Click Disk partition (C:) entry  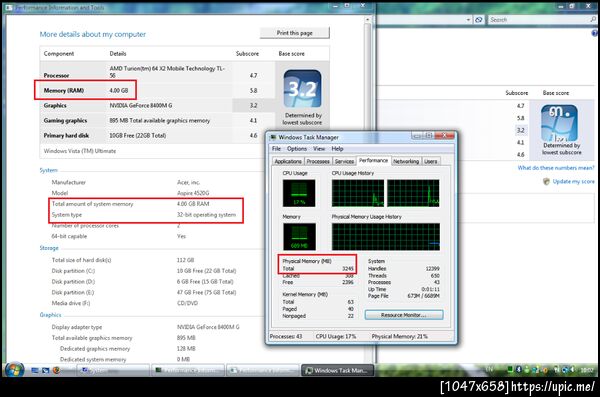[73, 271]
